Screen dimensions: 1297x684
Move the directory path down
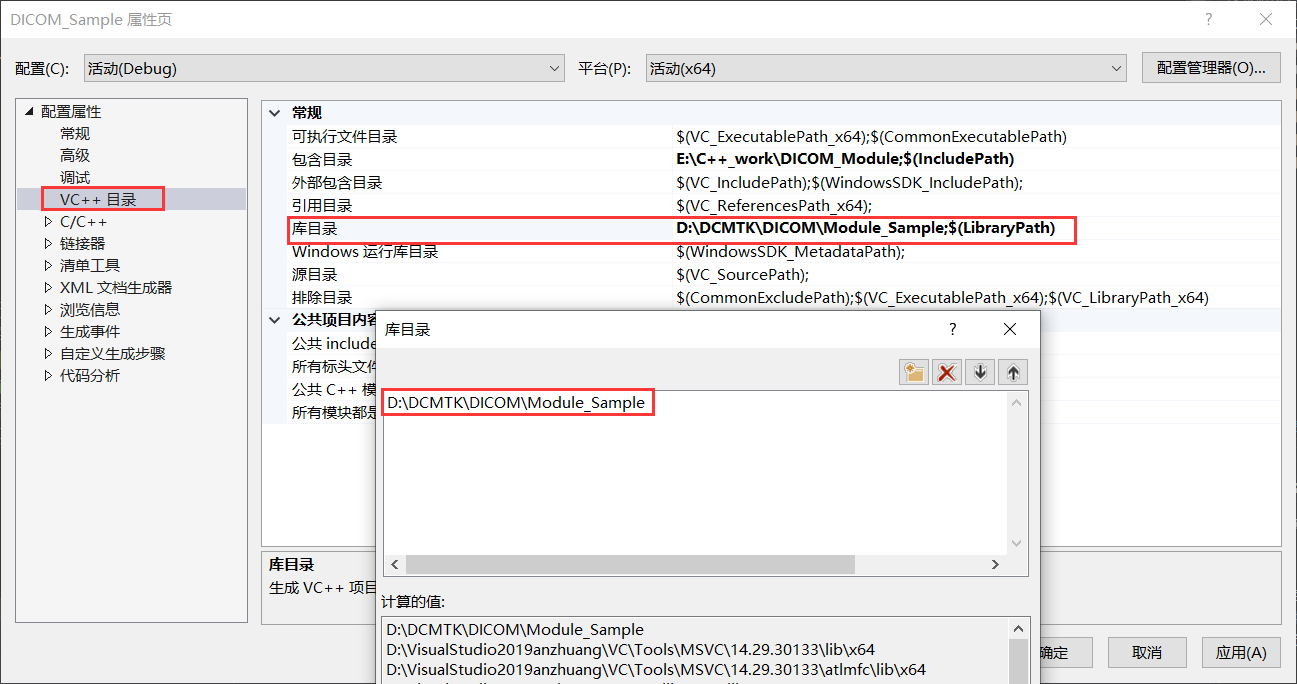980,371
